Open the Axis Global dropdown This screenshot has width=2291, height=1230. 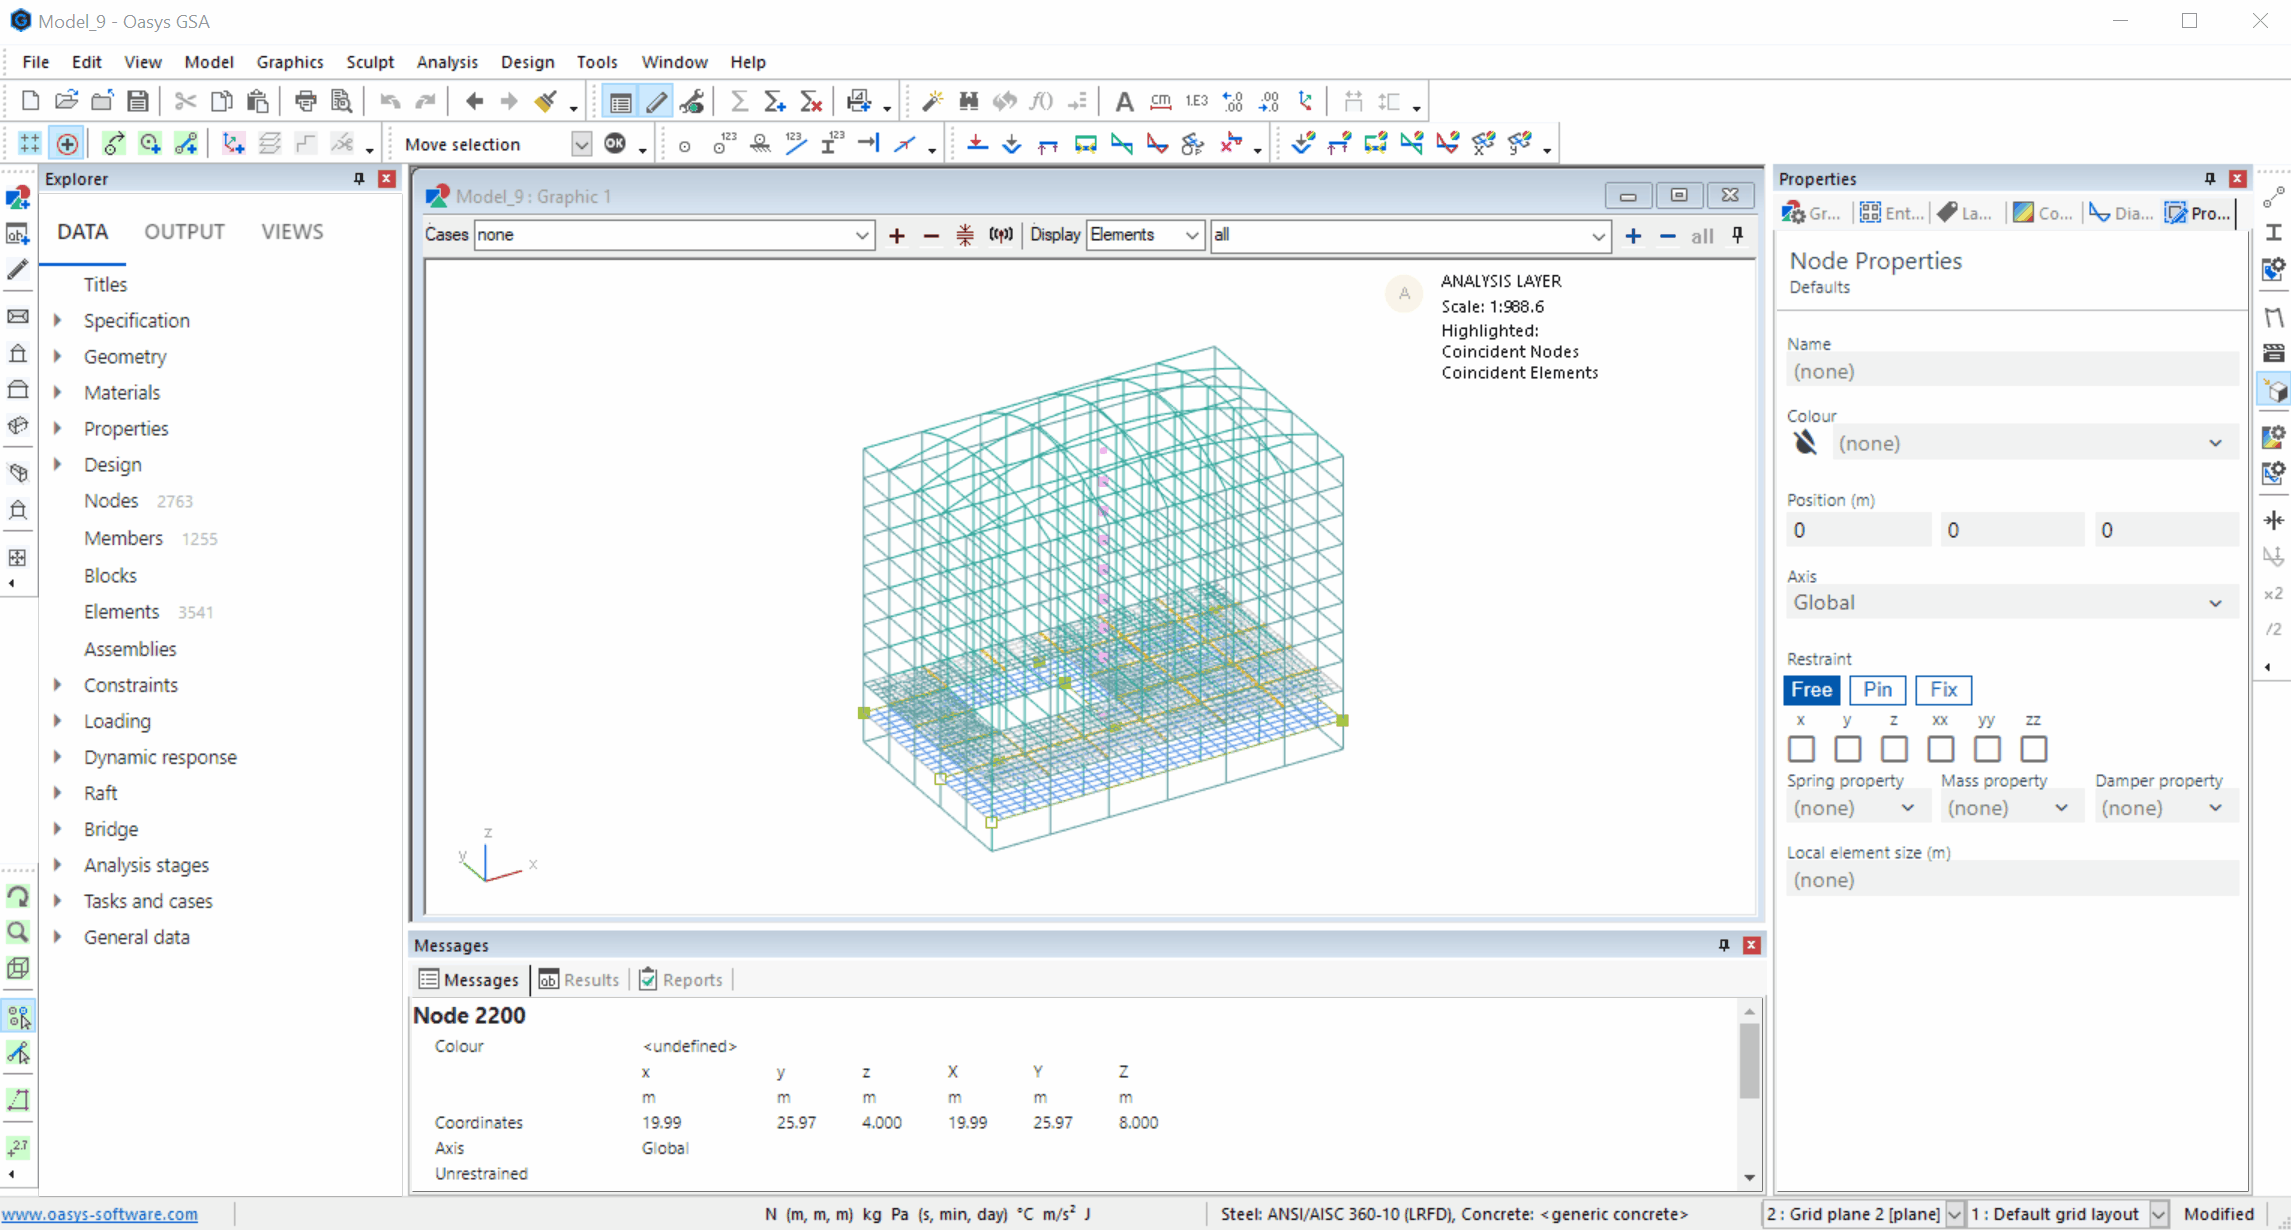point(2215,603)
